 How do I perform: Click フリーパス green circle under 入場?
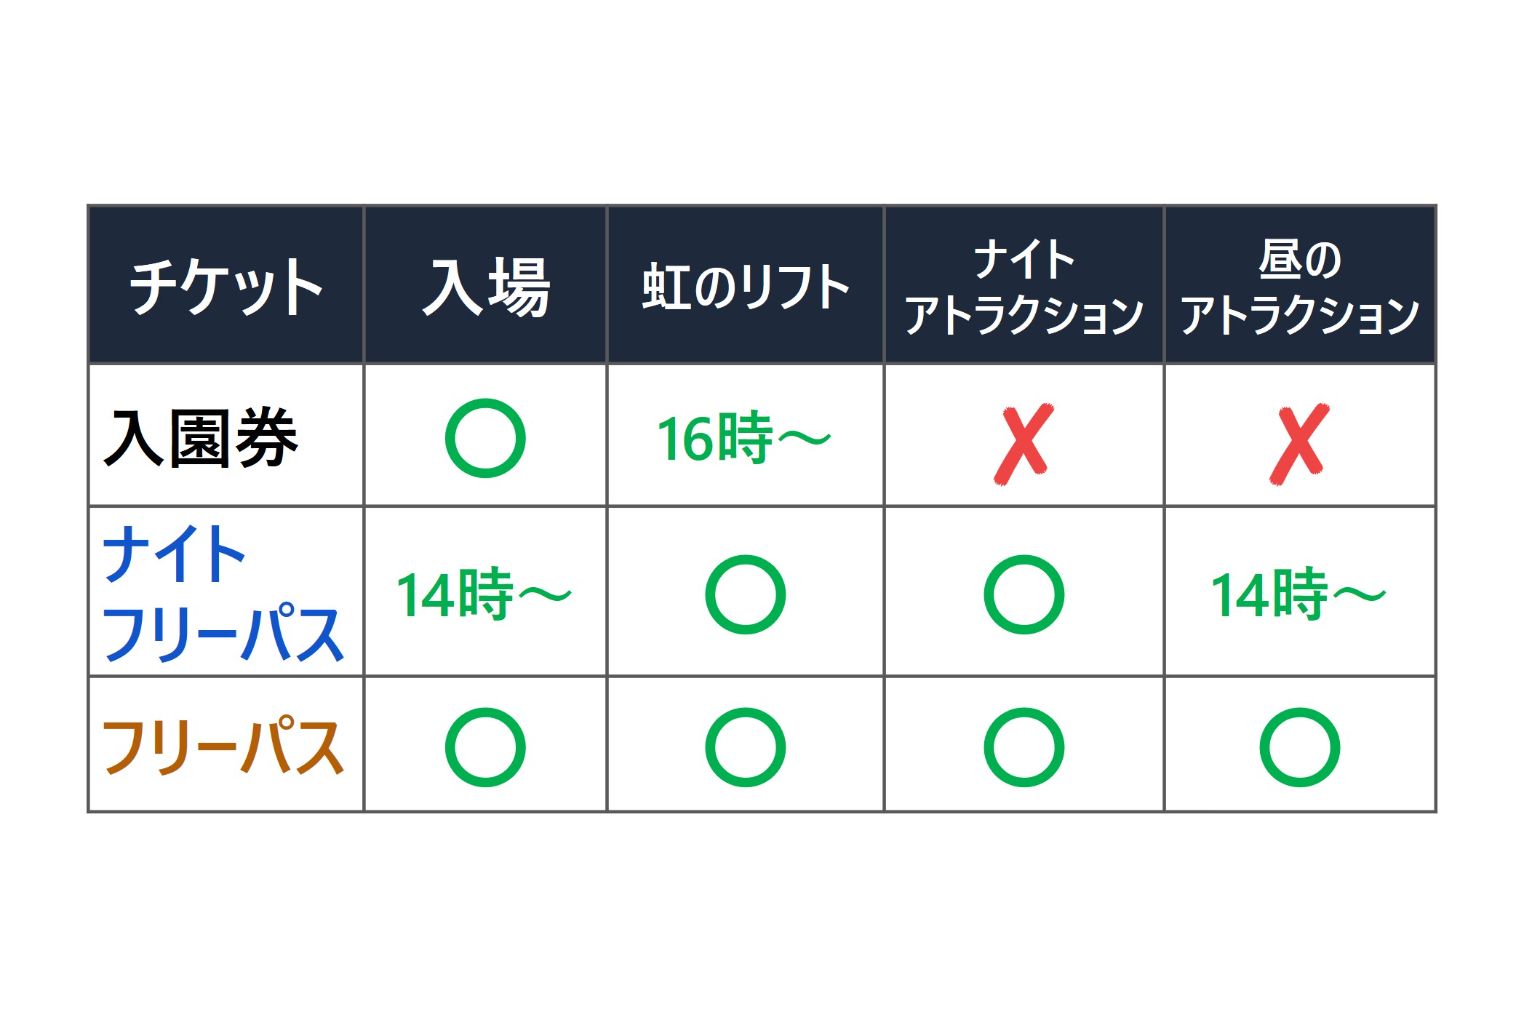485,747
